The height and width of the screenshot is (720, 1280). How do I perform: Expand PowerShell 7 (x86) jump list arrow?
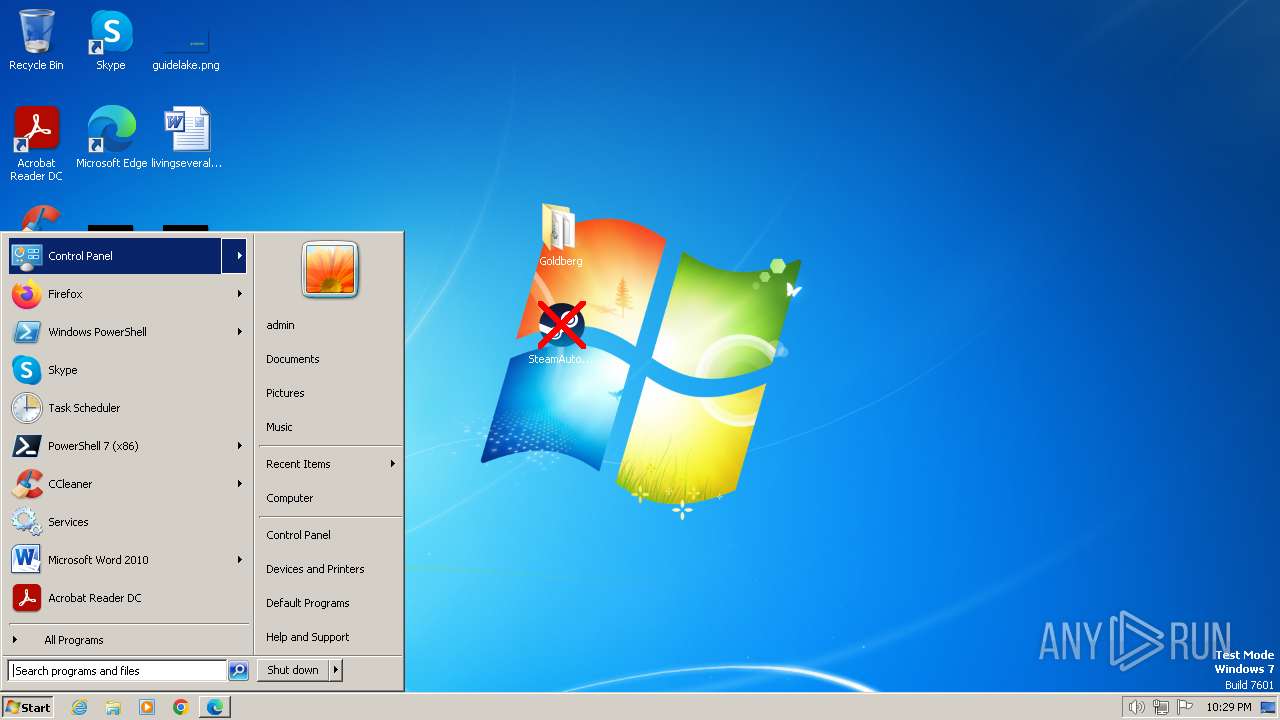coord(239,446)
